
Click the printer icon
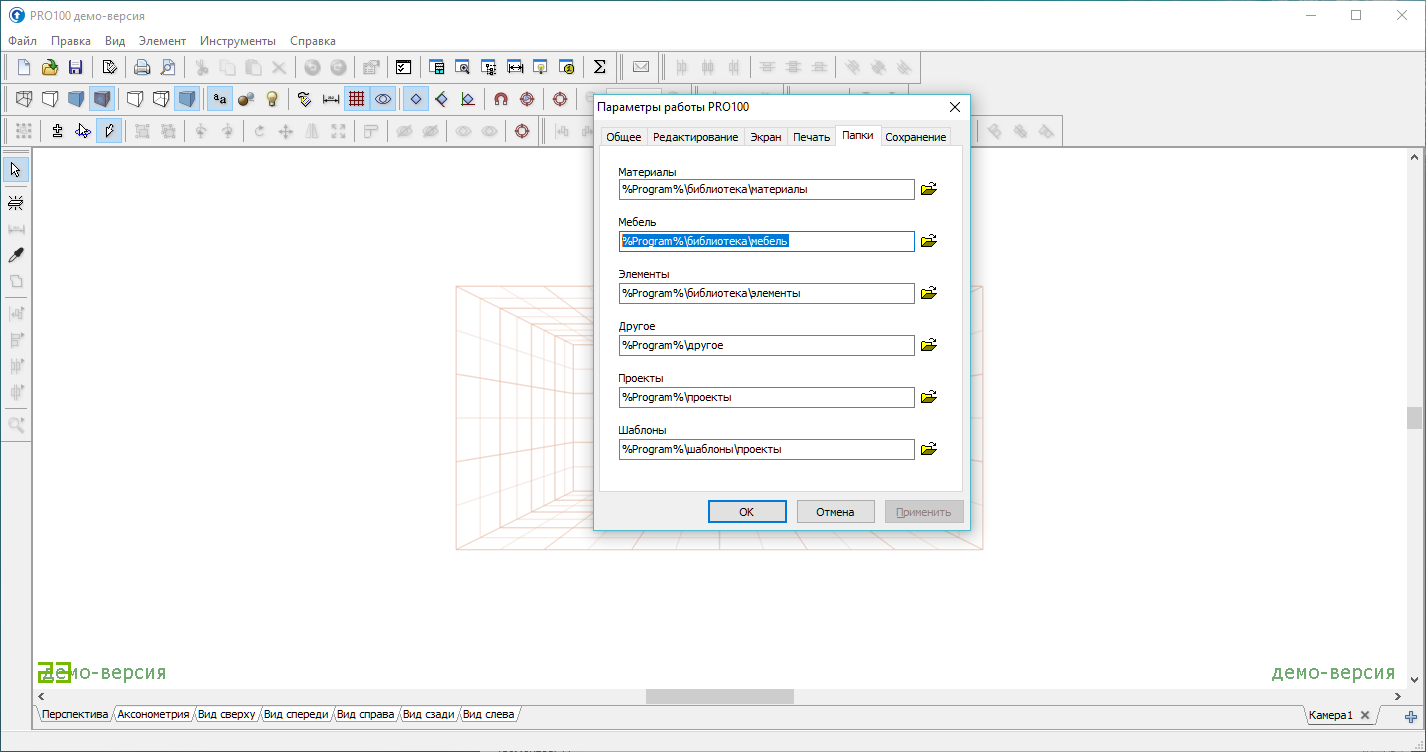pyautogui.click(x=142, y=67)
